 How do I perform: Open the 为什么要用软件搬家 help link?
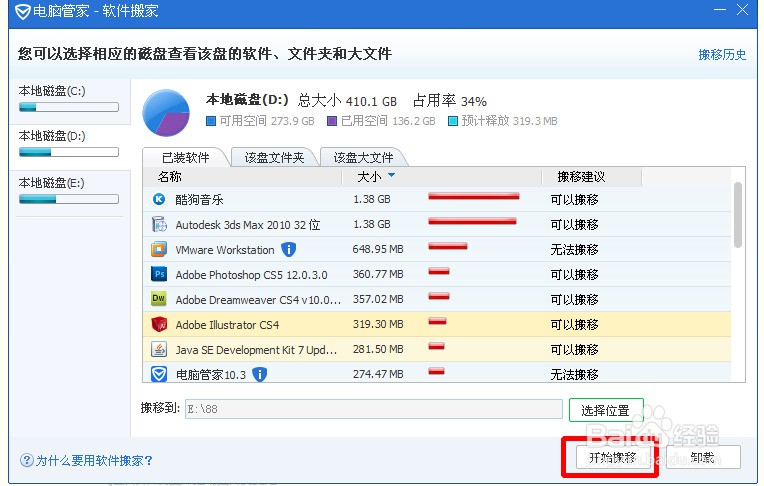click(x=87, y=461)
